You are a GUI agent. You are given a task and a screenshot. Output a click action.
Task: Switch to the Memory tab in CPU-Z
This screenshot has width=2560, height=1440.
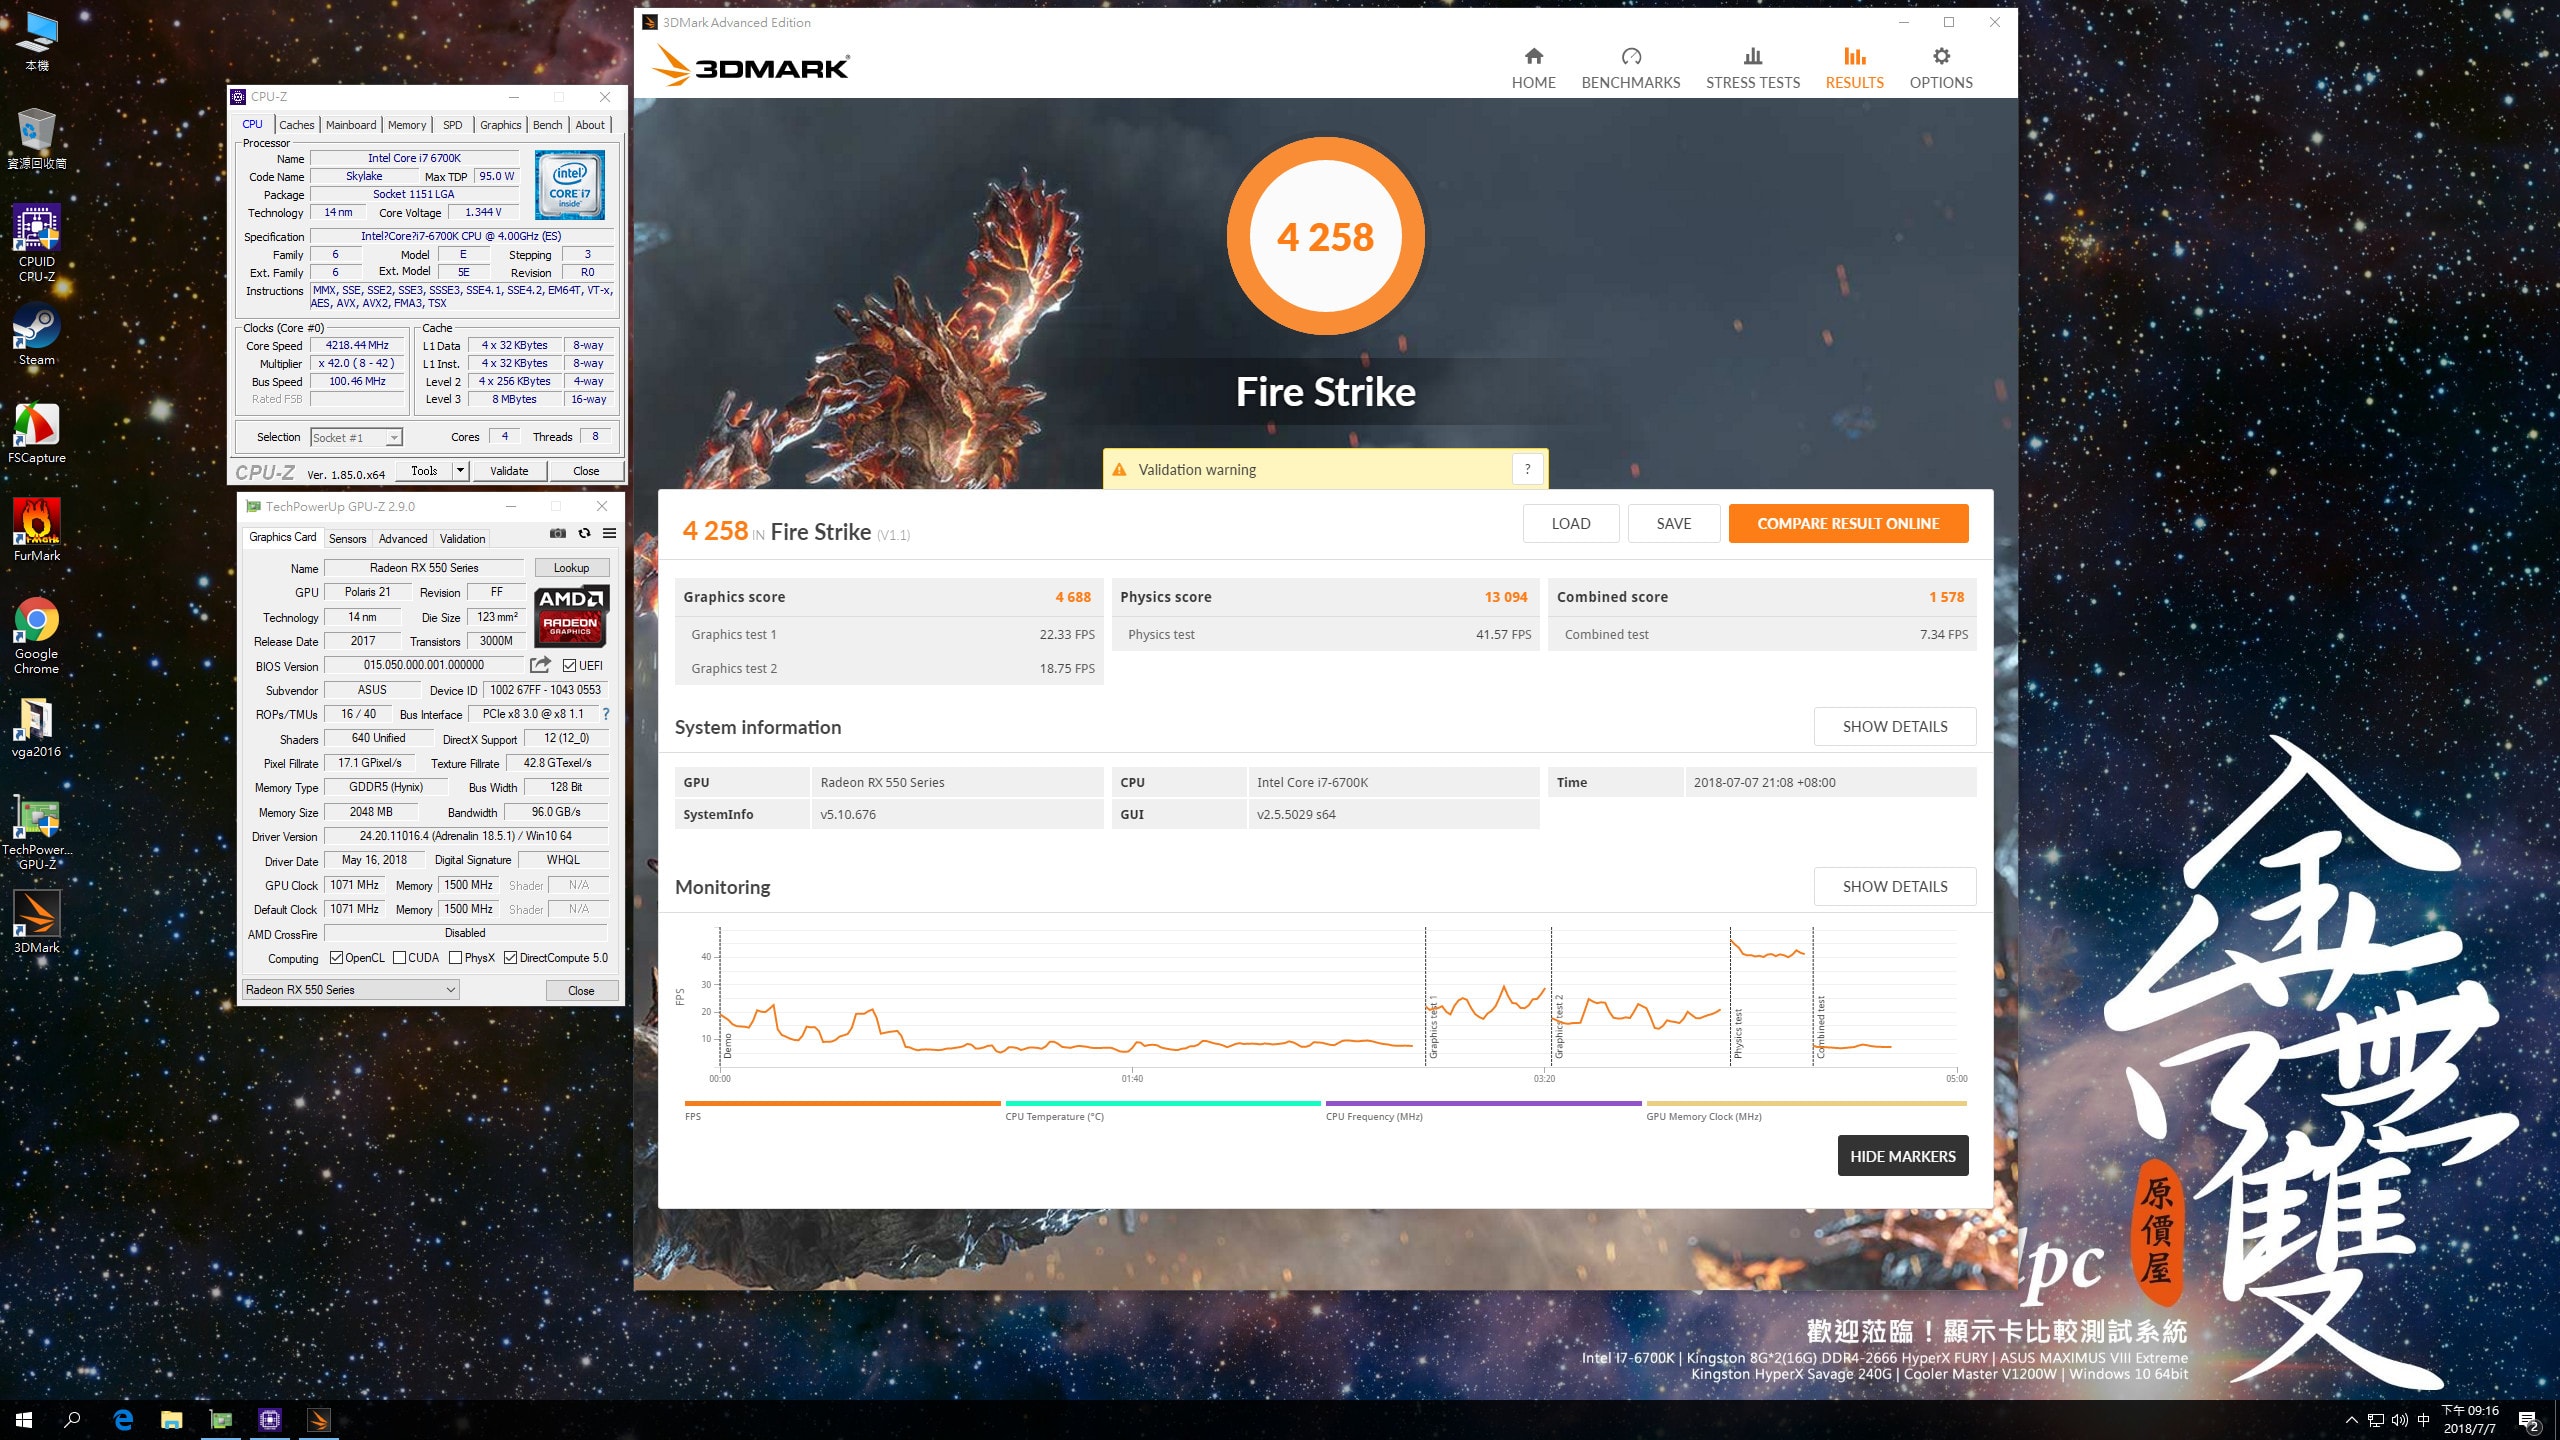click(x=407, y=125)
